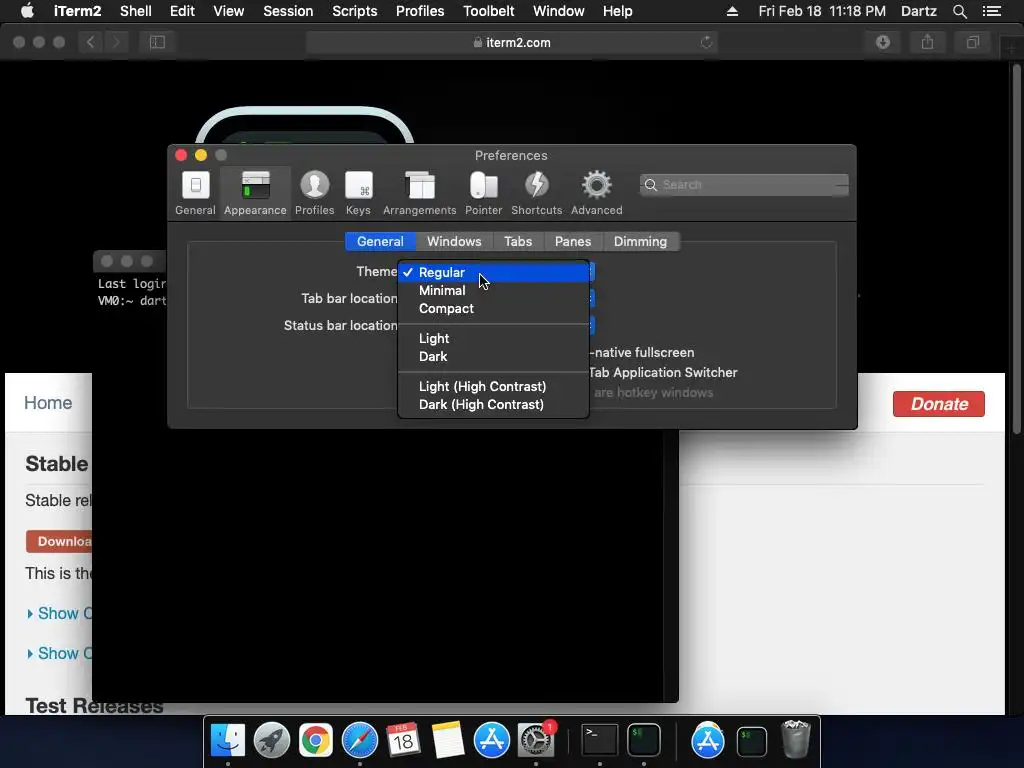1024x768 pixels.
Task: Select Compact theme option
Action: [x=494, y=309]
